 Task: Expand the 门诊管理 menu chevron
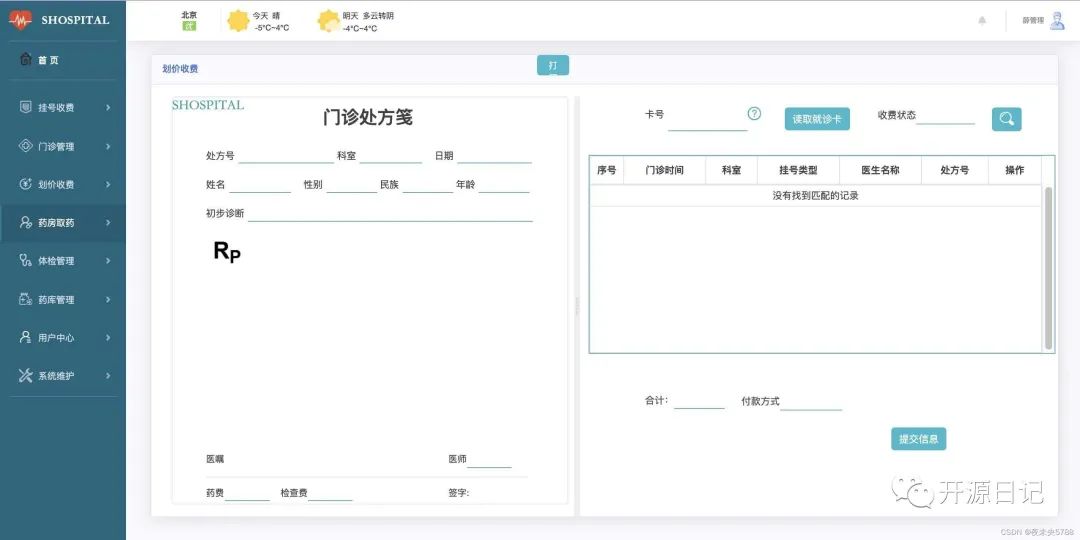[108, 146]
